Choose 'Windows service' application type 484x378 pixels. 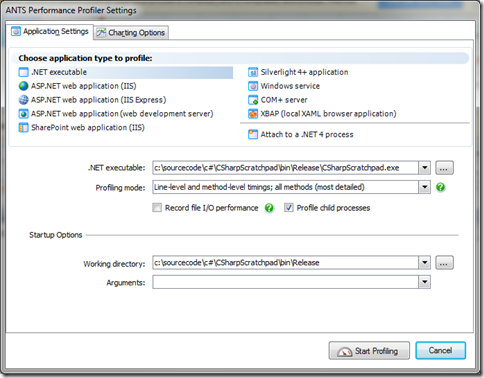284,86
